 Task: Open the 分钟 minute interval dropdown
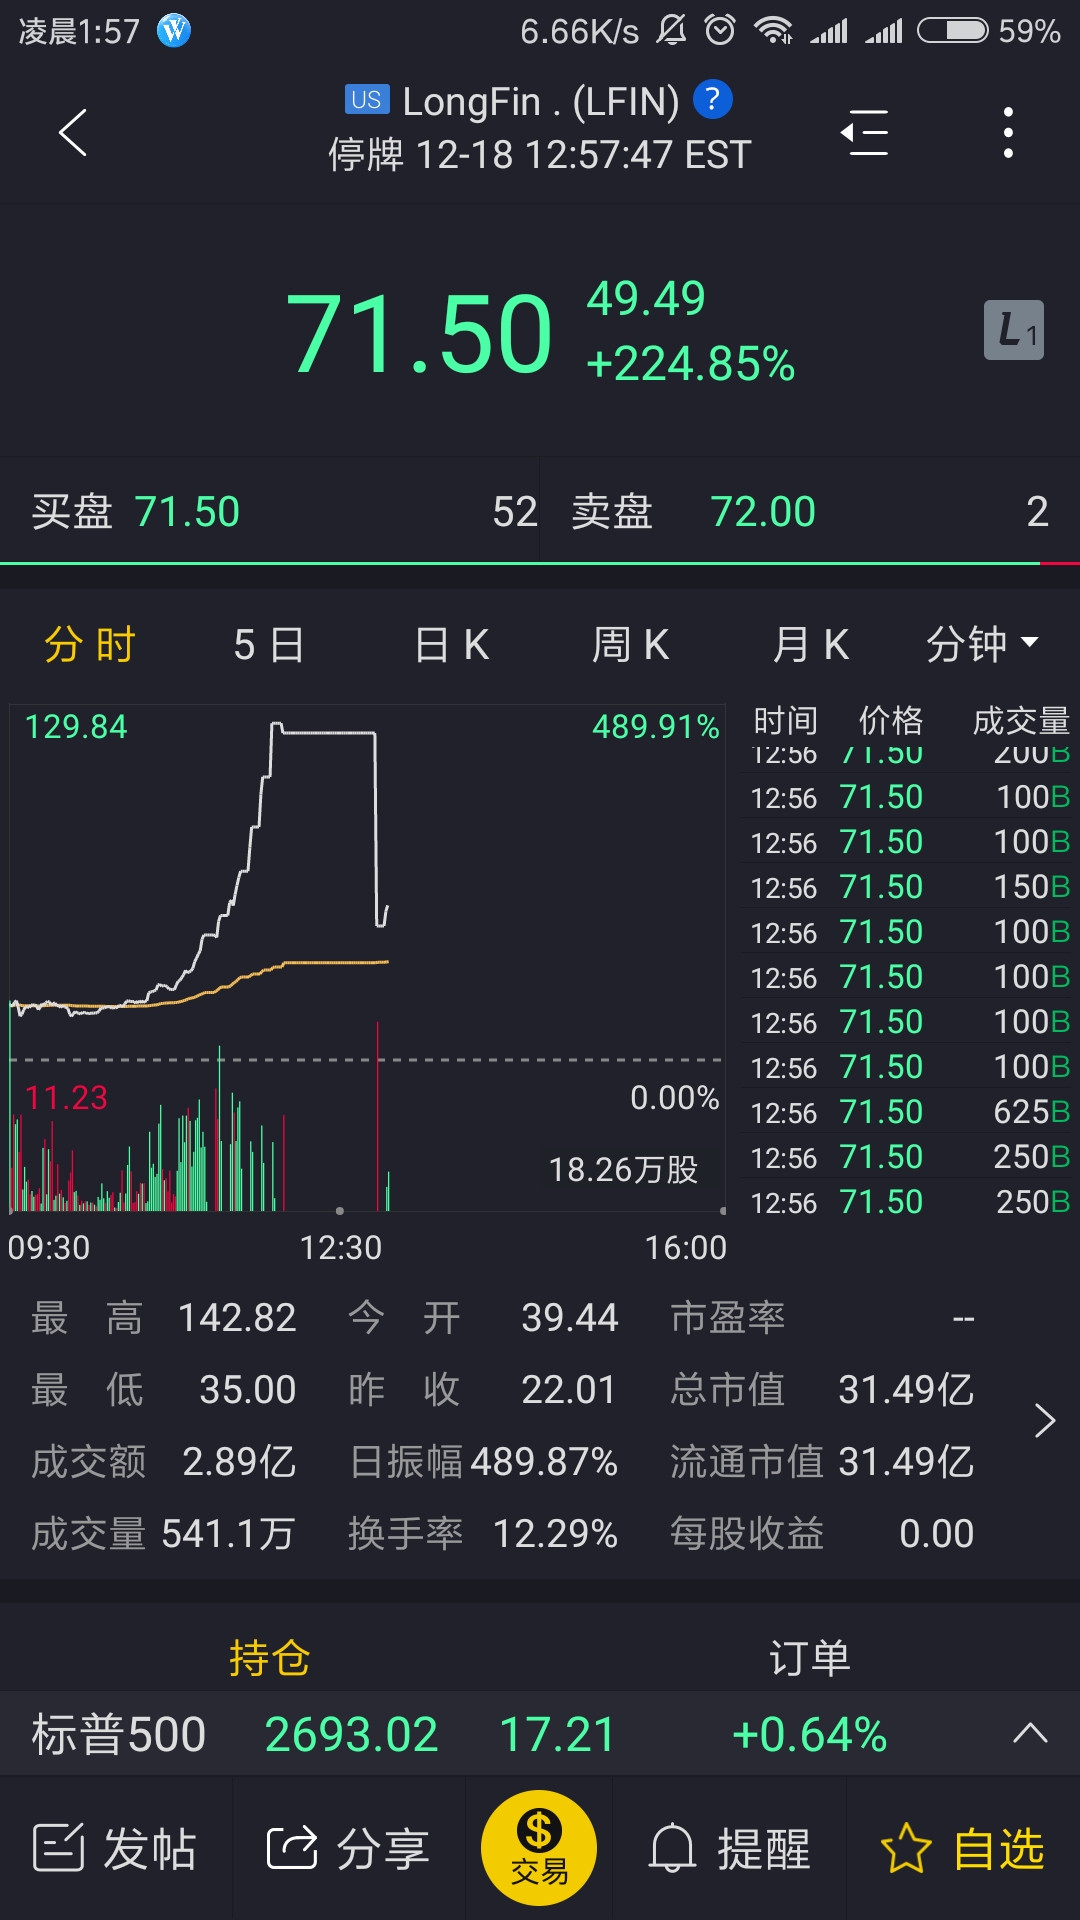[x=982, y=644]
